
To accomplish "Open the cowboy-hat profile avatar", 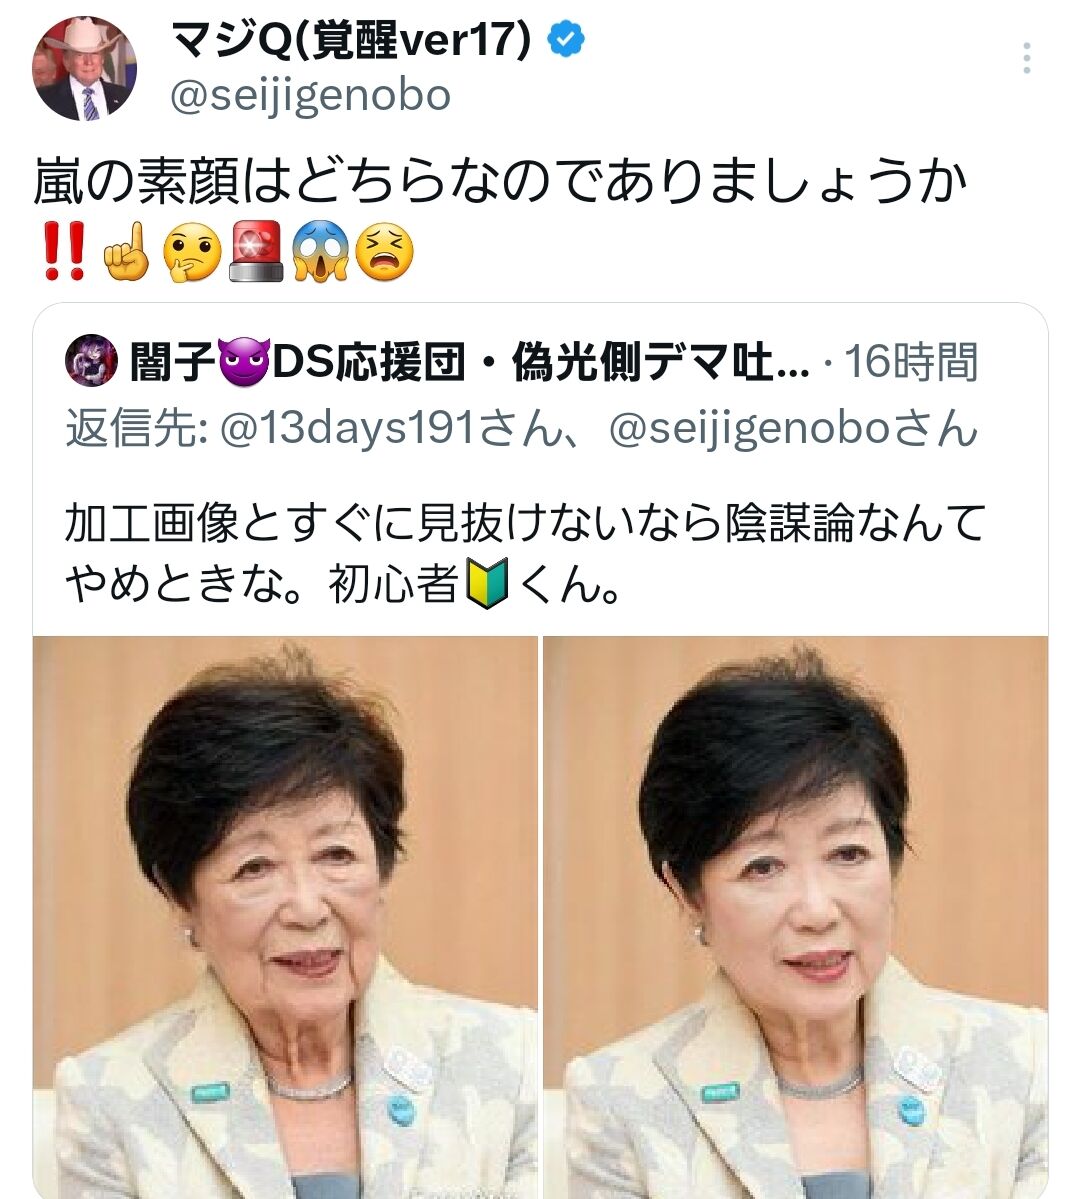I will (x=84, y=68).
